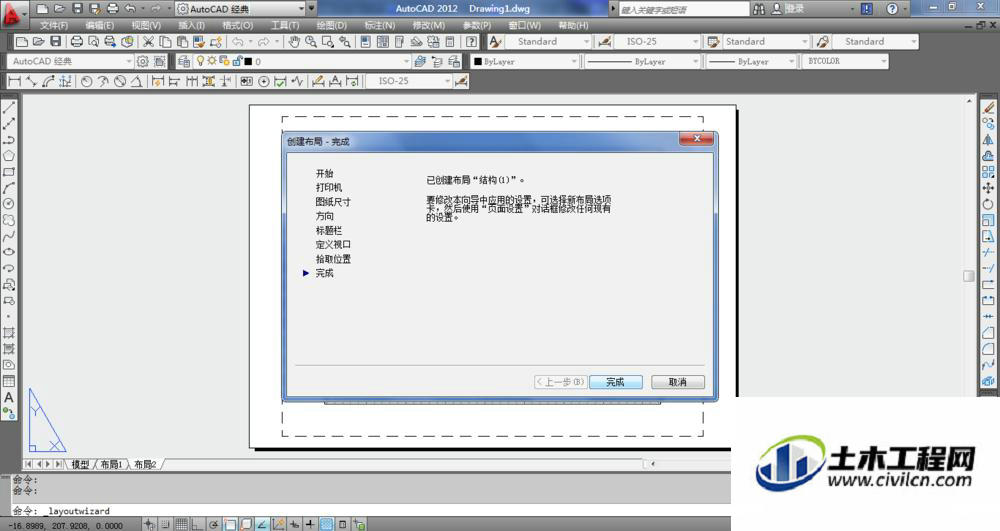Click the Plot printer icon in standard toolbar

(x=77, y=41)
